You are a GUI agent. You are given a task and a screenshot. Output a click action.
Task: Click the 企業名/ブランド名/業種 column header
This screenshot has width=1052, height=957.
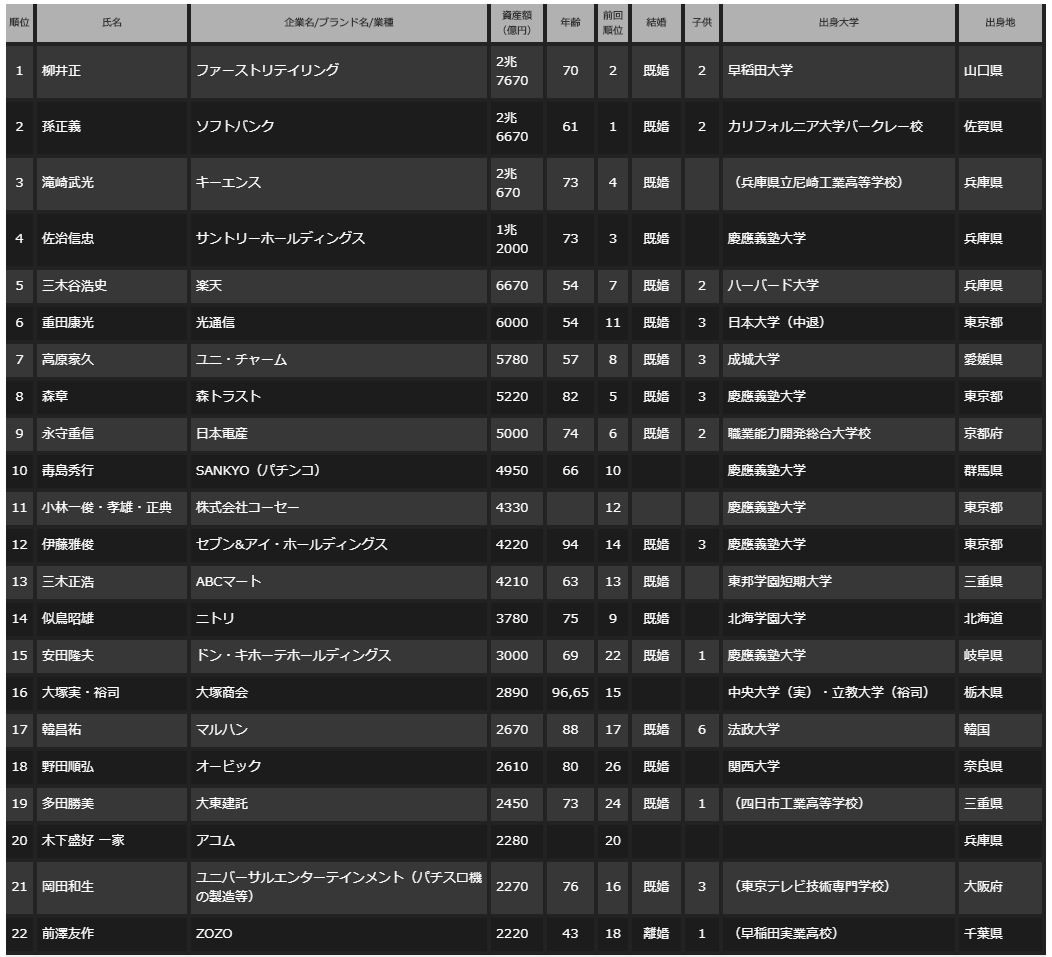[339, 23]
